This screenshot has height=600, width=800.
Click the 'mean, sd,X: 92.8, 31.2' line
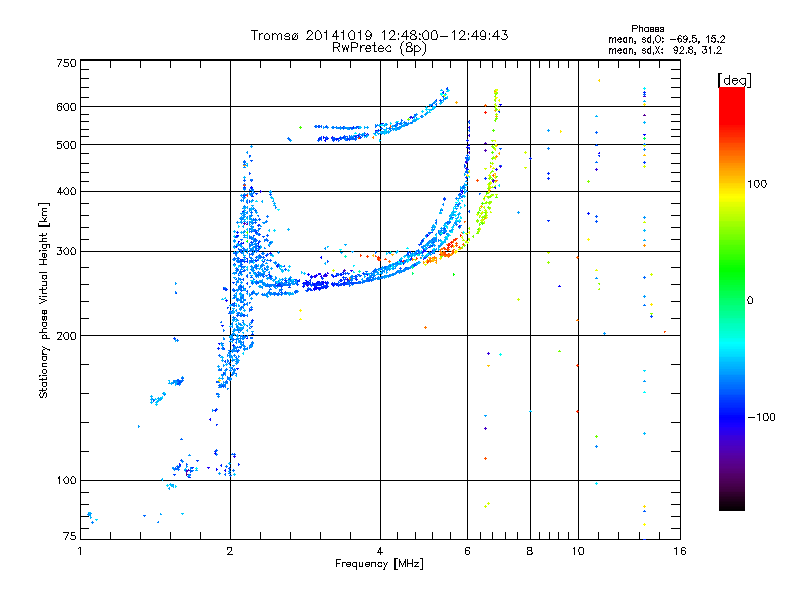pos(665,50)
